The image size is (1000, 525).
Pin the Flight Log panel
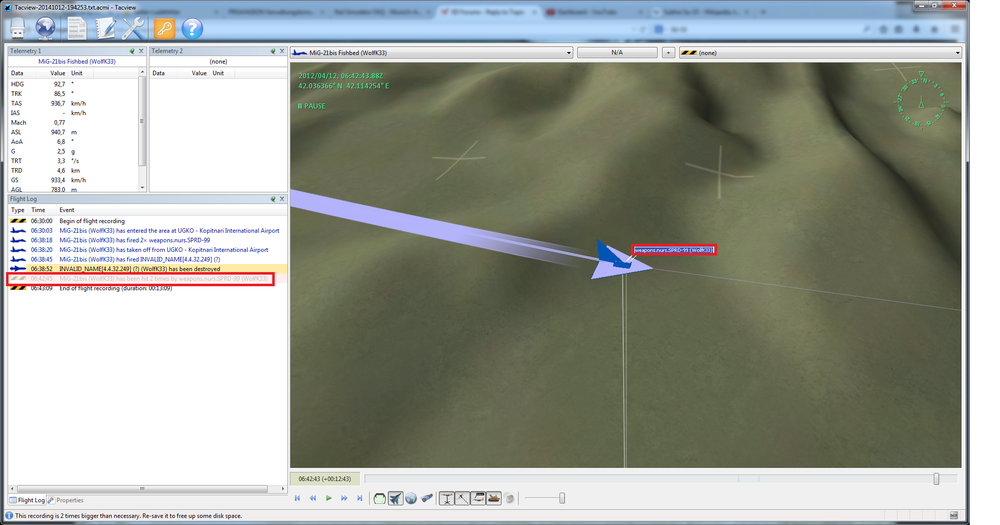coord(272,199)
